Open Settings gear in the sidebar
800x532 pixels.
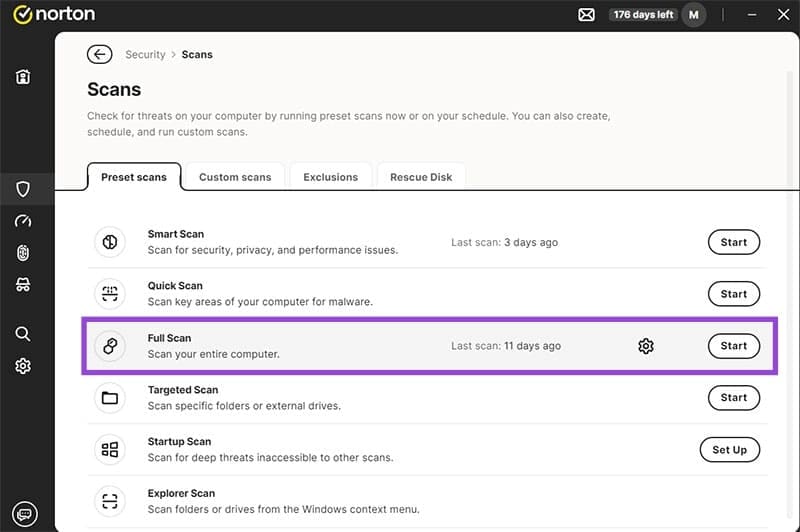pyautogui.click(x=23, y=366)
